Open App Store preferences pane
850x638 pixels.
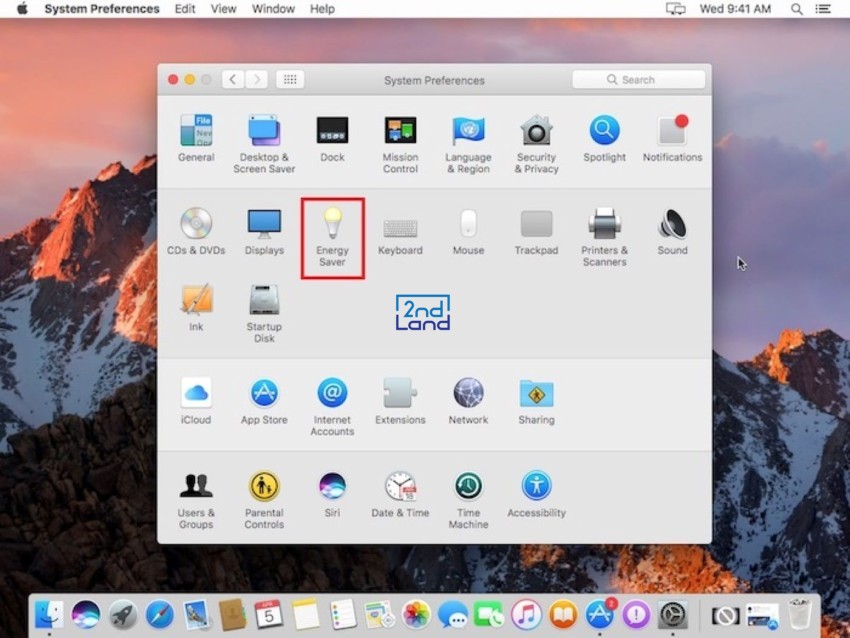point(264,401)
